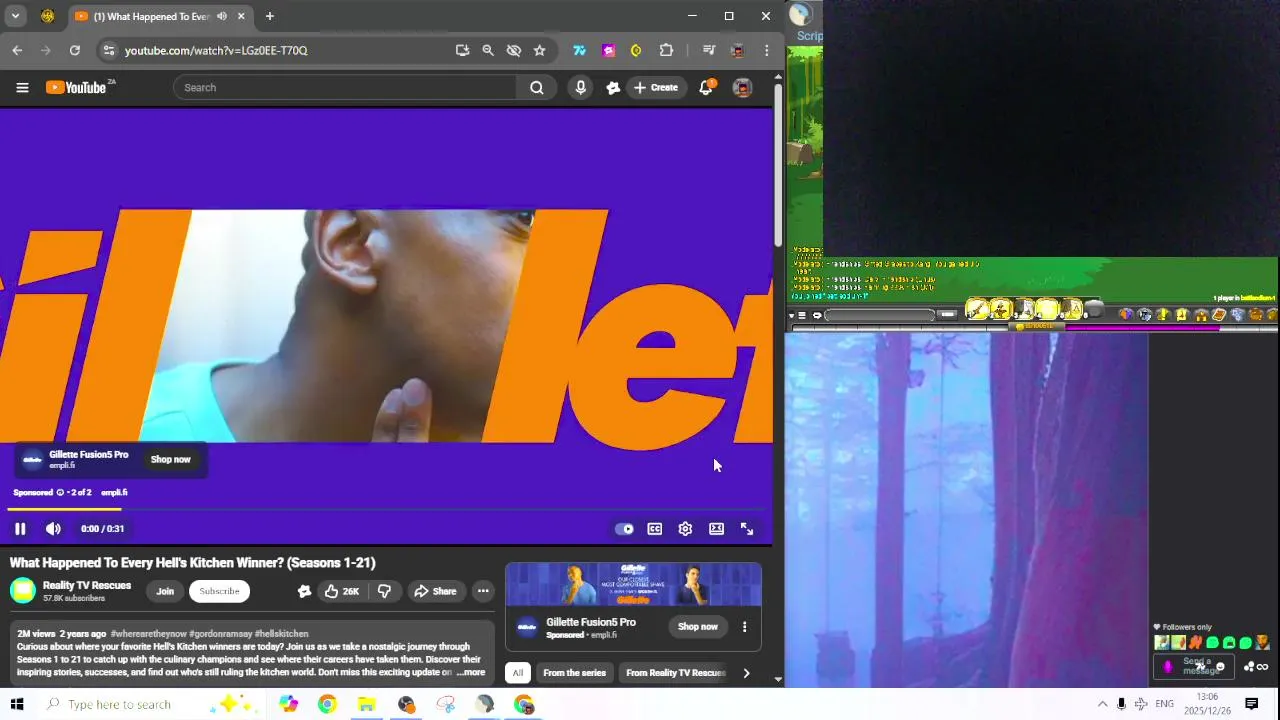Toggle the autoplay switch in player
The height and width of the screenshot is (720, 1280).
tap(624, 529)
